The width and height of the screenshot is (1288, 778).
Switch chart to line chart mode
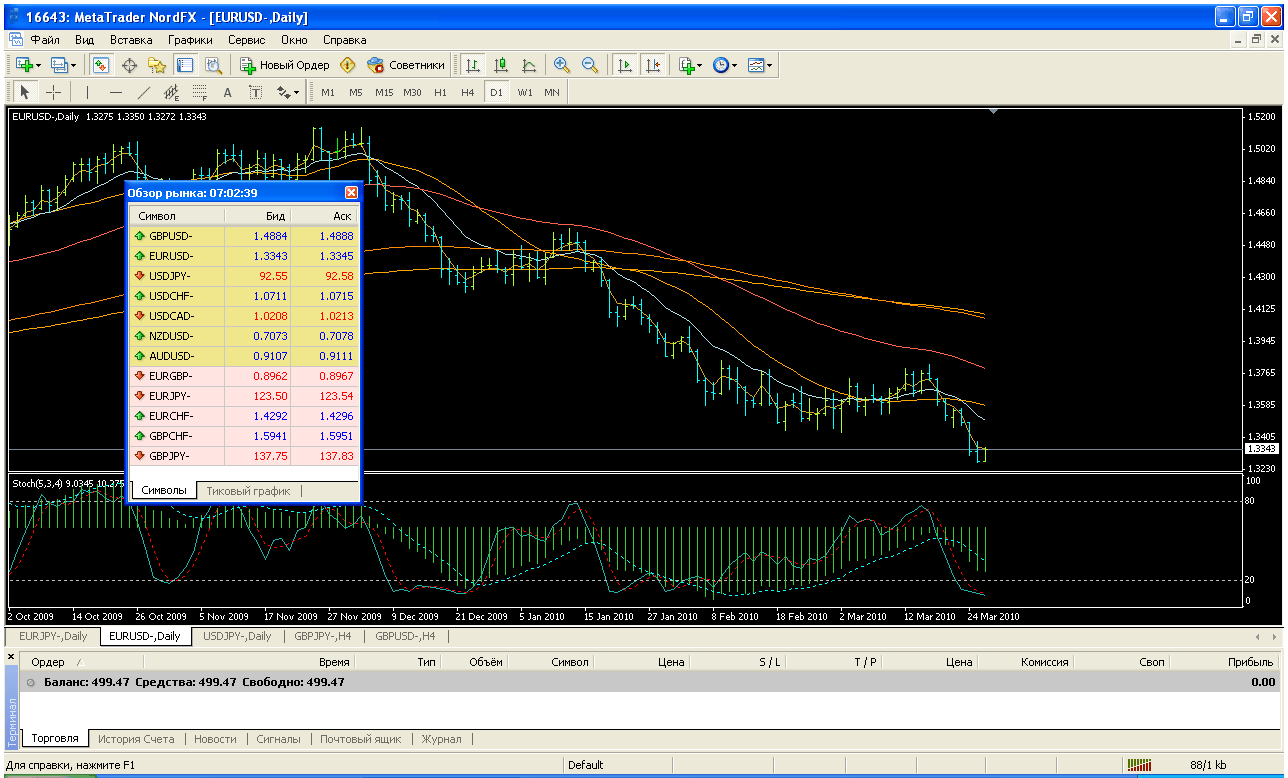click(529, 65)
